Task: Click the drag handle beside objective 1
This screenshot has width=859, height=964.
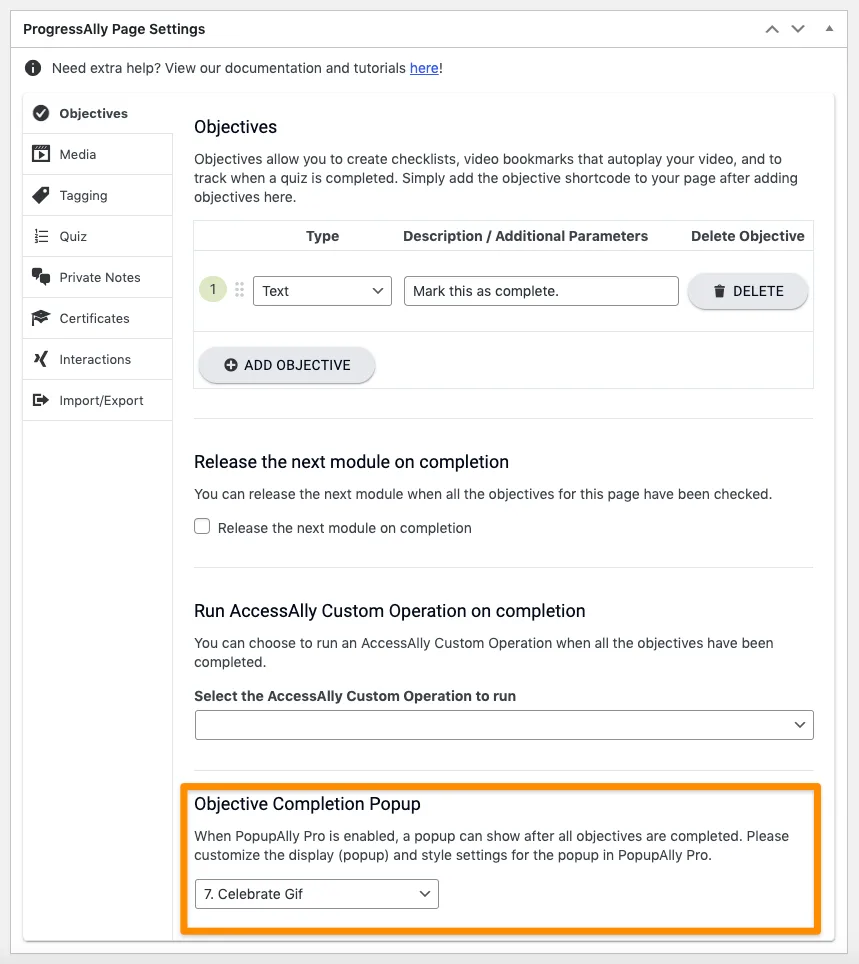Action: coord(239,291)
